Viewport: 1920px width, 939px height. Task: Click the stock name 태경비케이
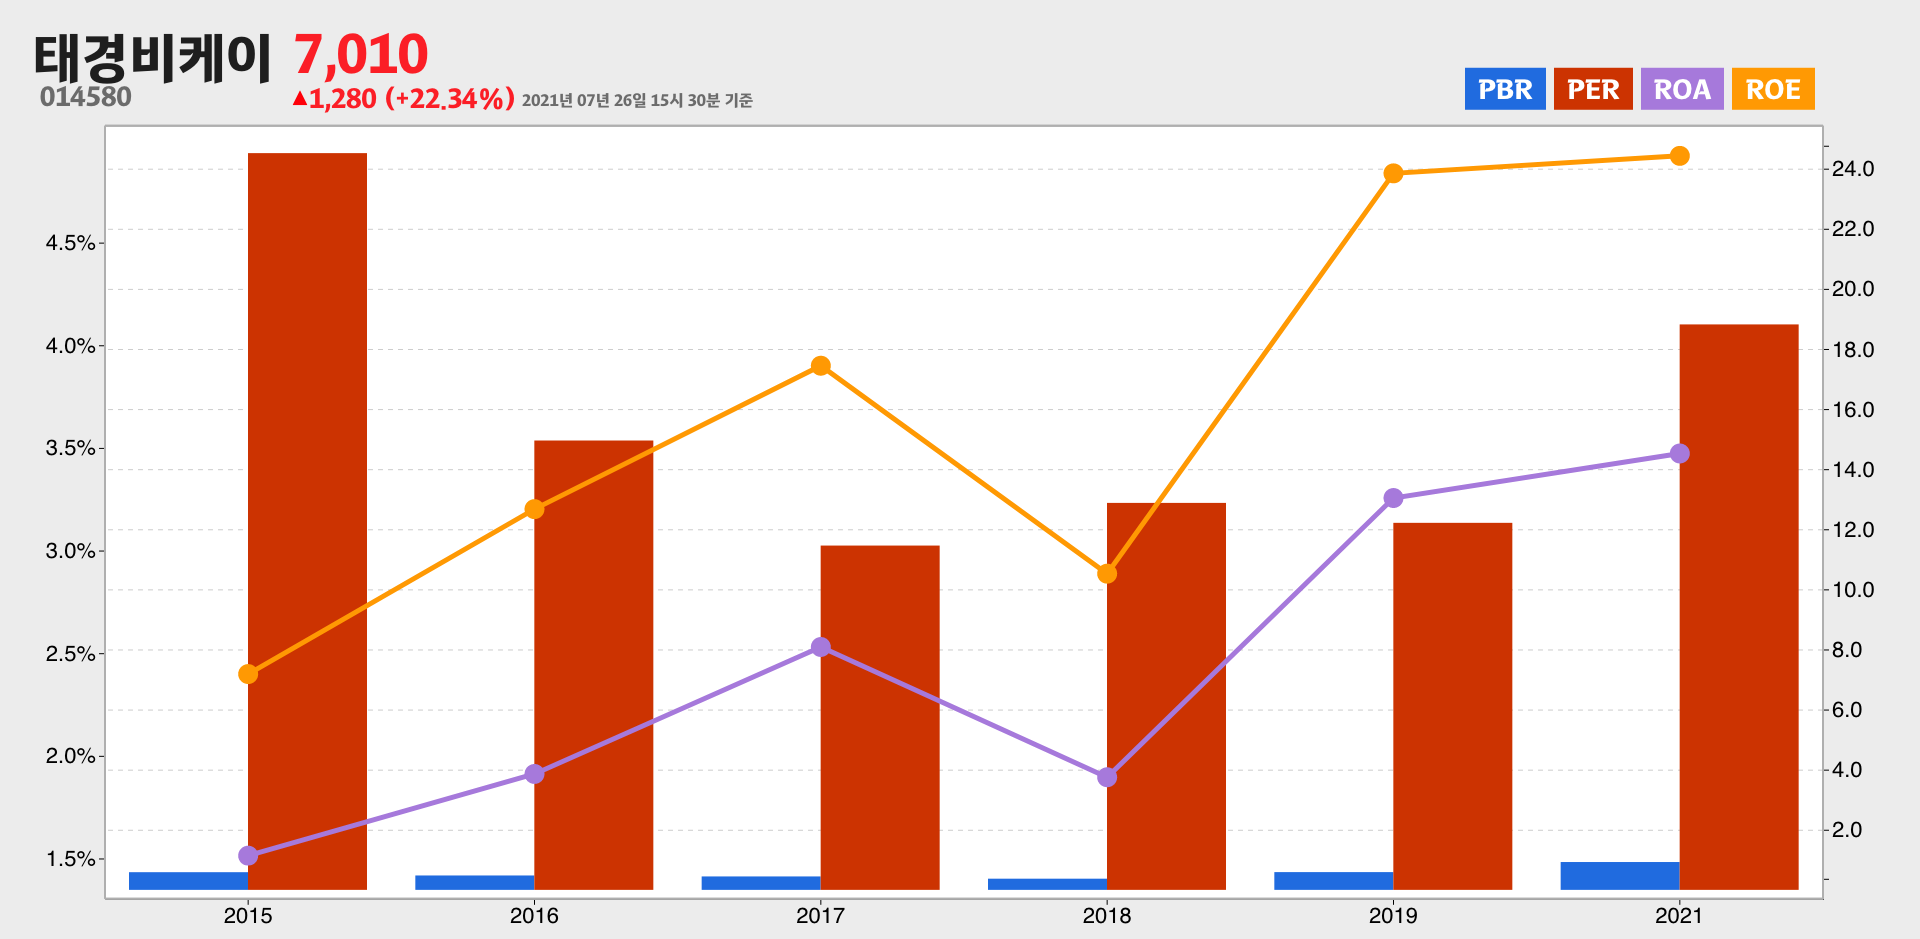point(152,57)
